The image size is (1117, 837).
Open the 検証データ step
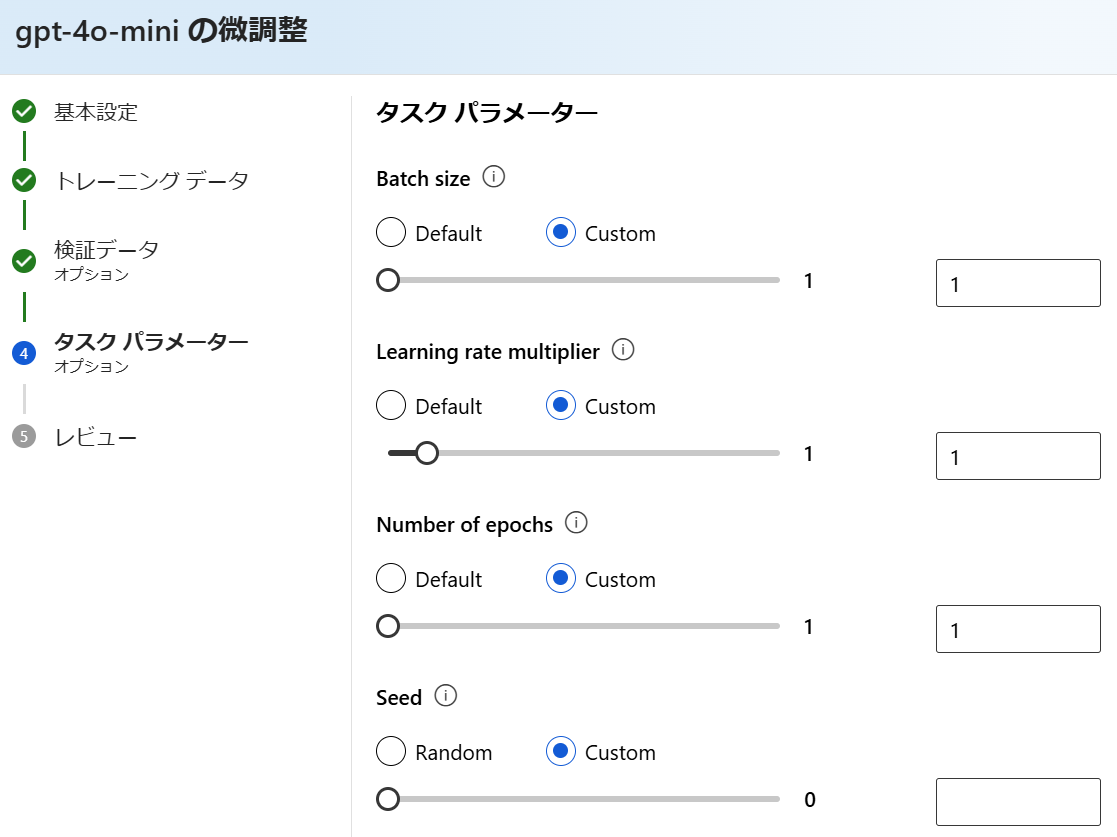click(106, 250)
